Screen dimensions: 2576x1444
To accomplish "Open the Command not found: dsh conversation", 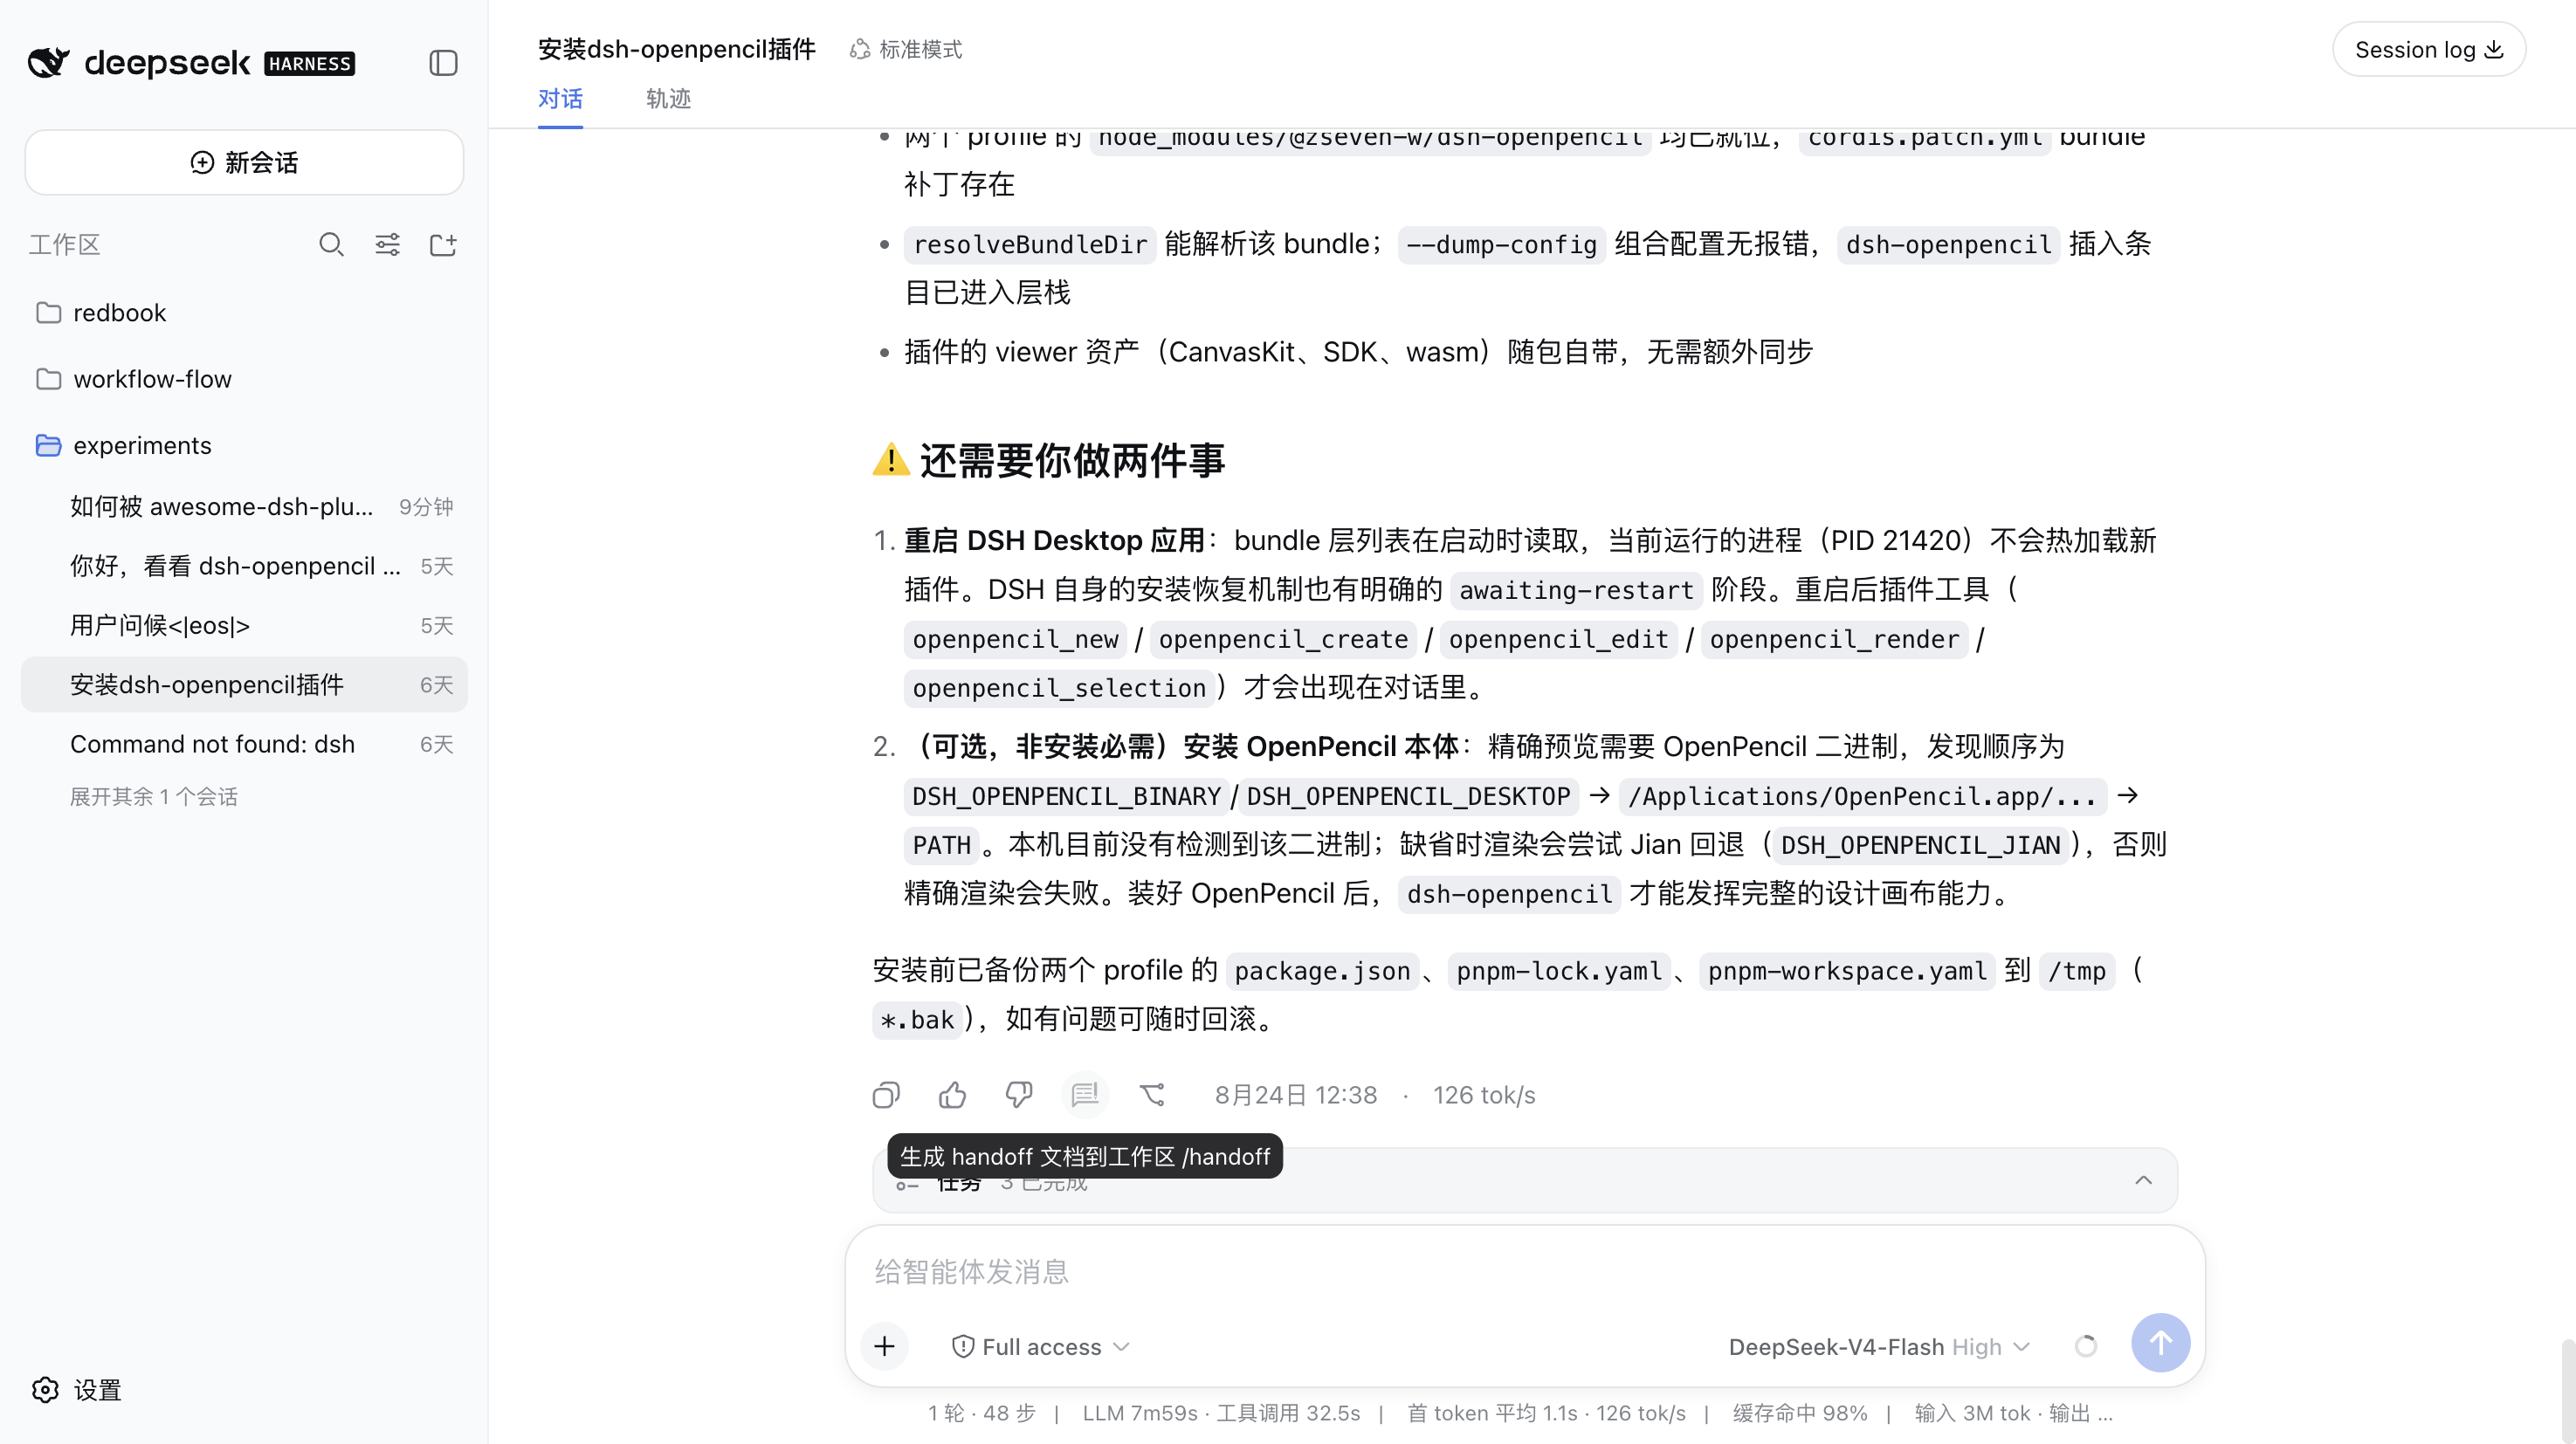I will [x=244, y=744].
